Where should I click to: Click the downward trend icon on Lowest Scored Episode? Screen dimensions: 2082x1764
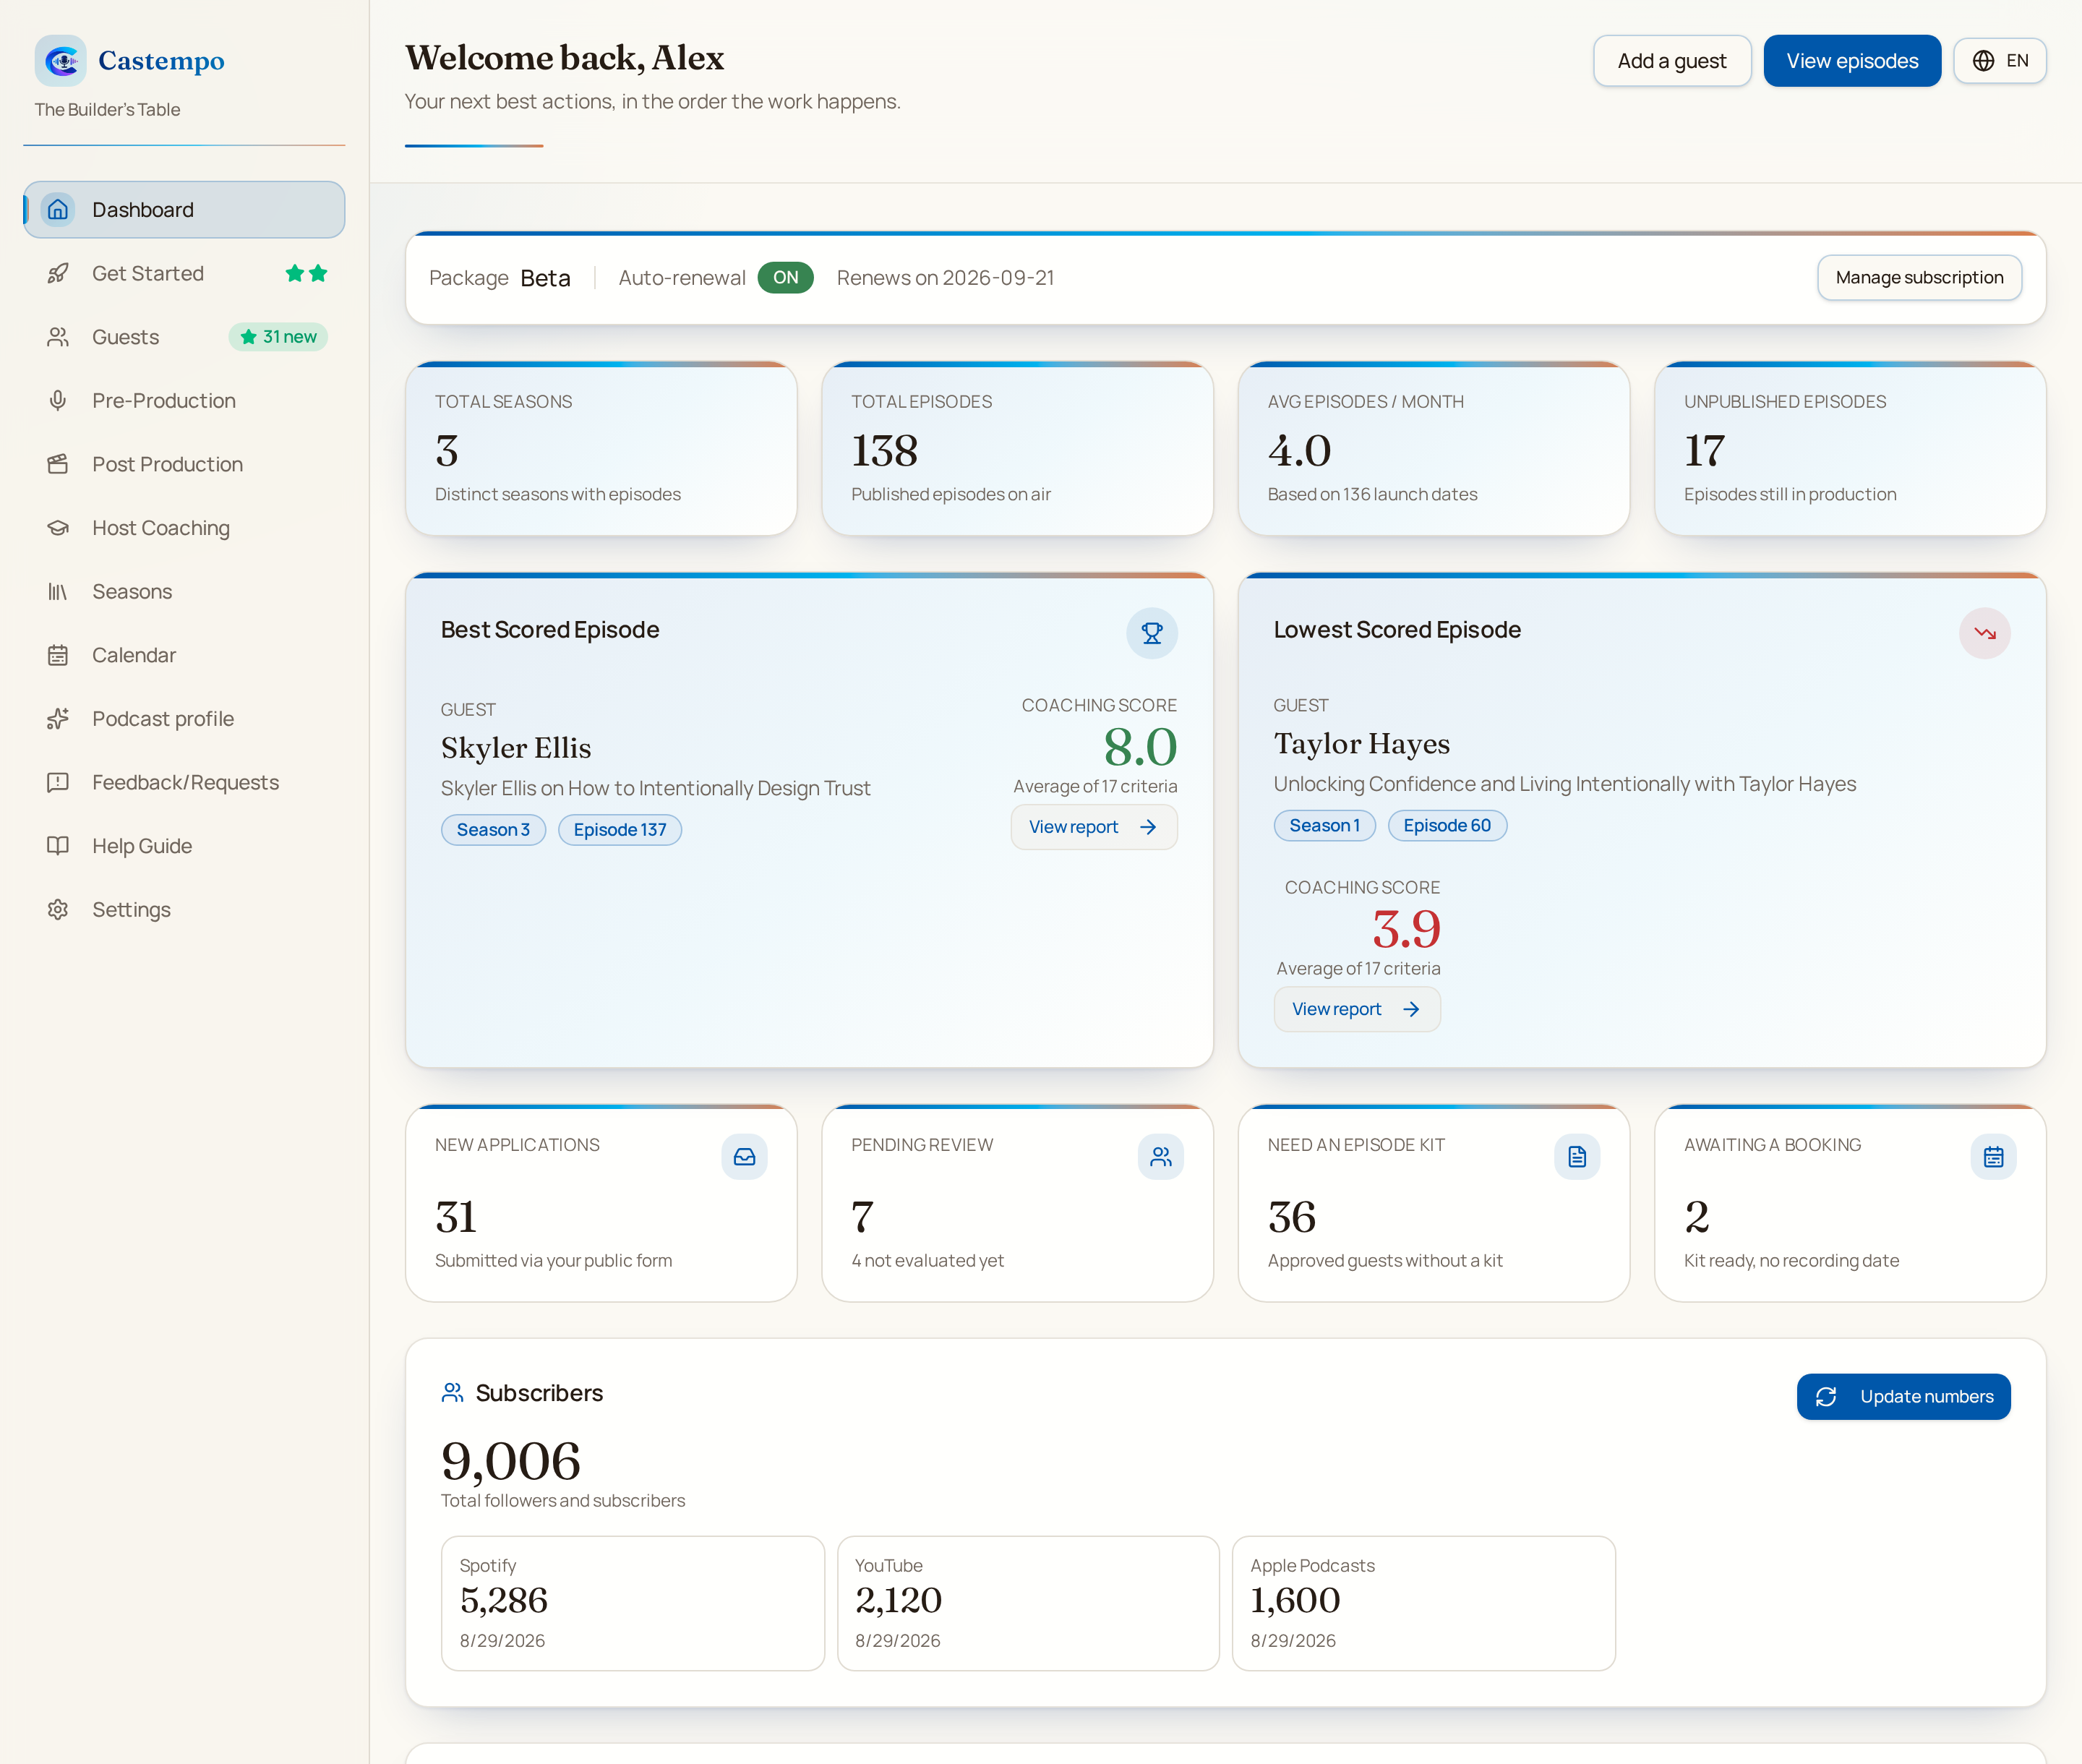pyautogui.click(x=1984, y=633)
